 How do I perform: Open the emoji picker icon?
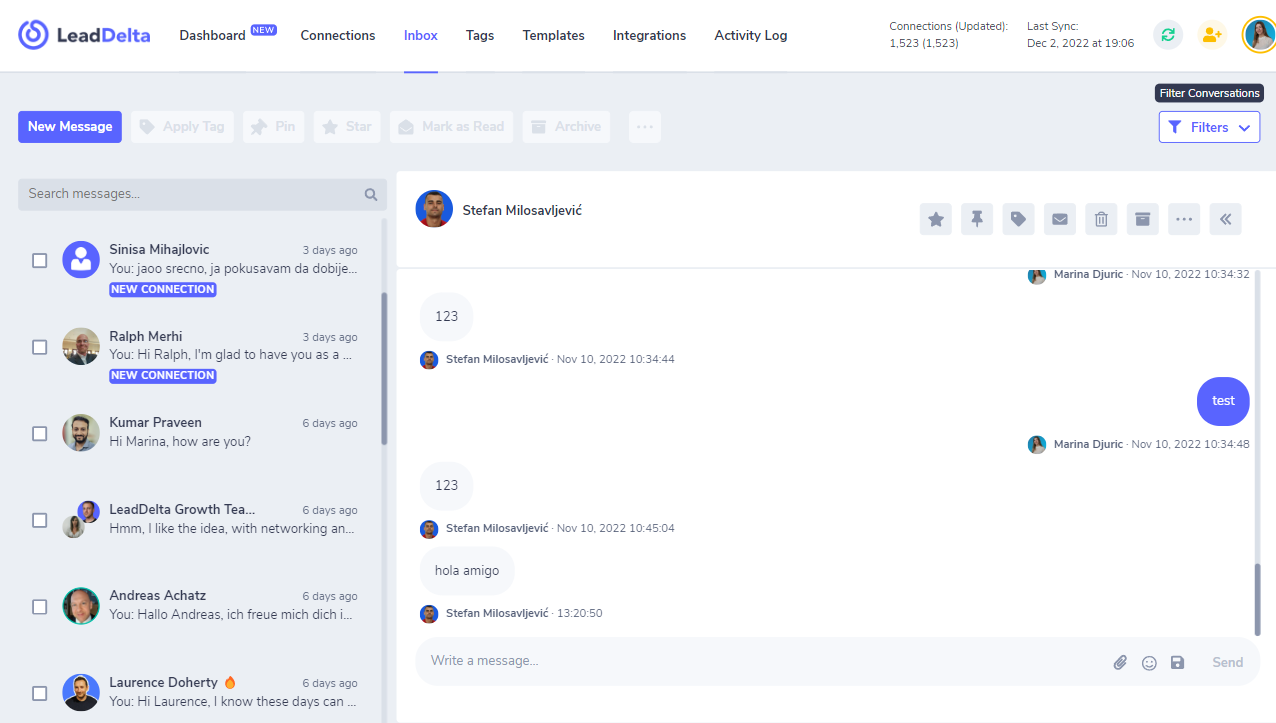point(1149,662)
